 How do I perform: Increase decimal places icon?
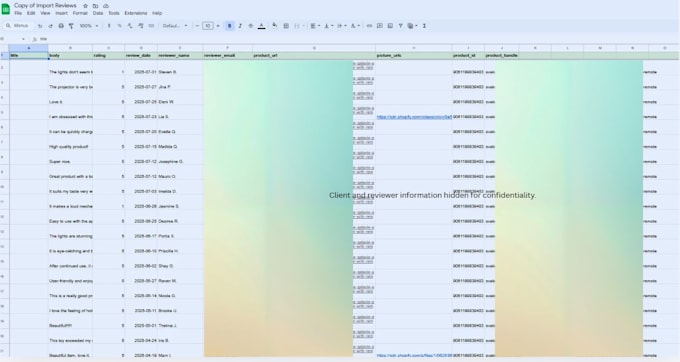[141, 26]
